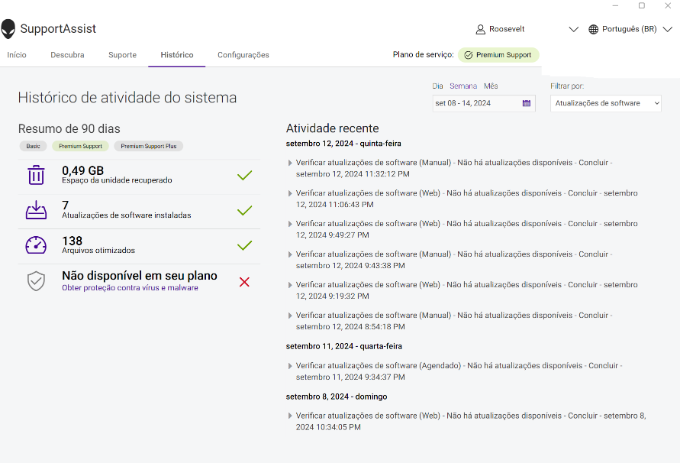Open the Configurações tab
Screen dimensions: 680x463
pyautogui.click(x=243, y=55)
